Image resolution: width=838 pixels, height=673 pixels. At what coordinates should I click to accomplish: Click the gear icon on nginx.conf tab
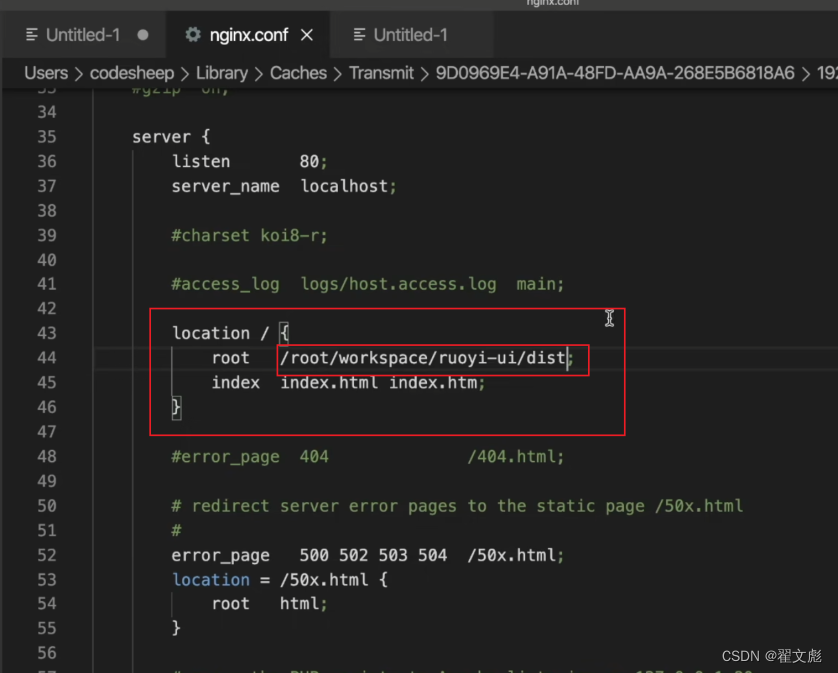193,35
